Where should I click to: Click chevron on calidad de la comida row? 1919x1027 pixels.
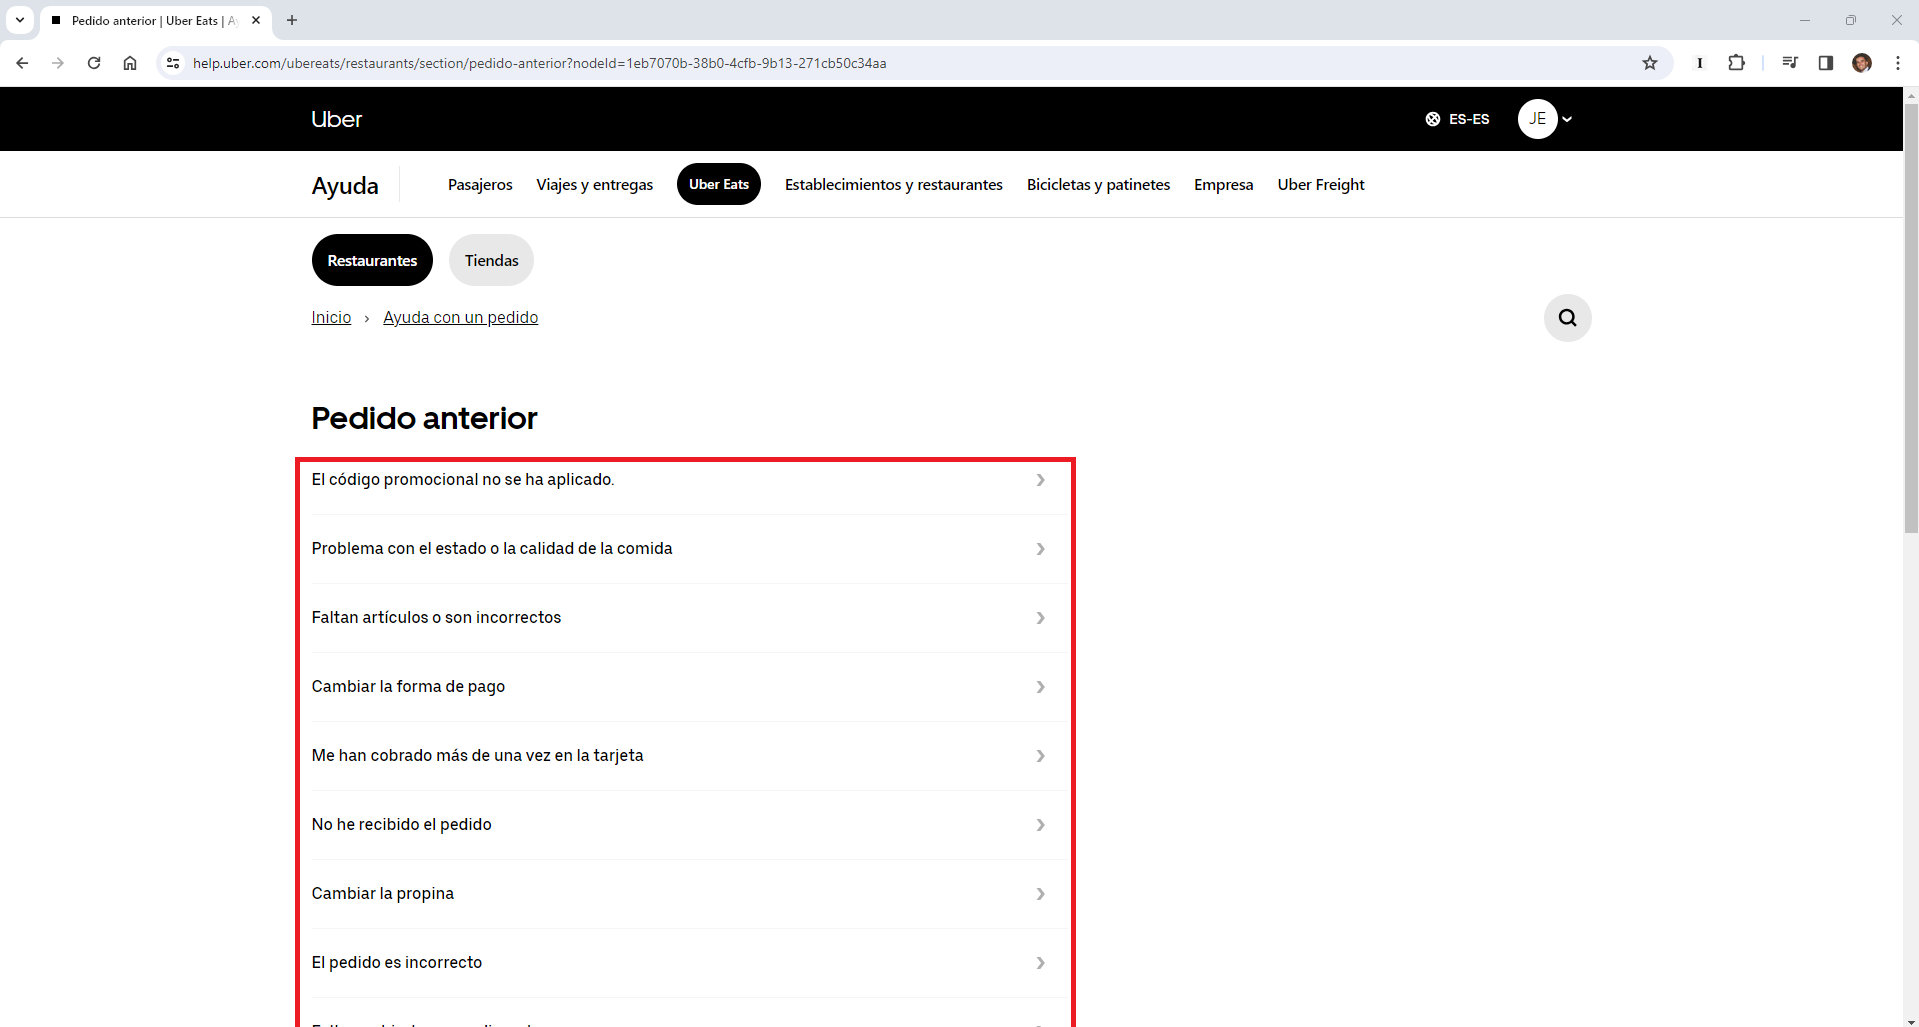click(x=1041, y=549)
